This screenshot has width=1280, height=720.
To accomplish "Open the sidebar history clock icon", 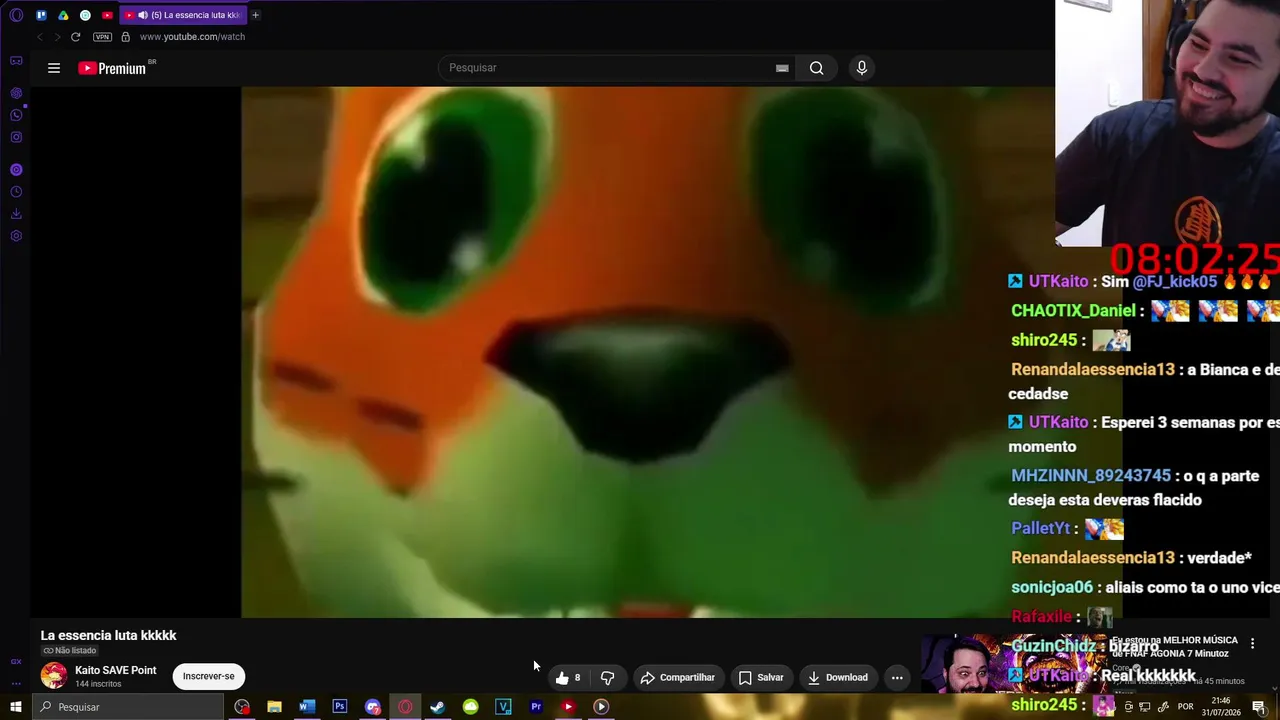I will point(16,192).
